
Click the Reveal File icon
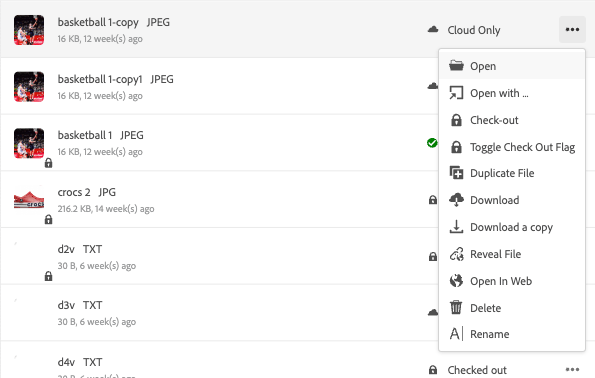456,254
